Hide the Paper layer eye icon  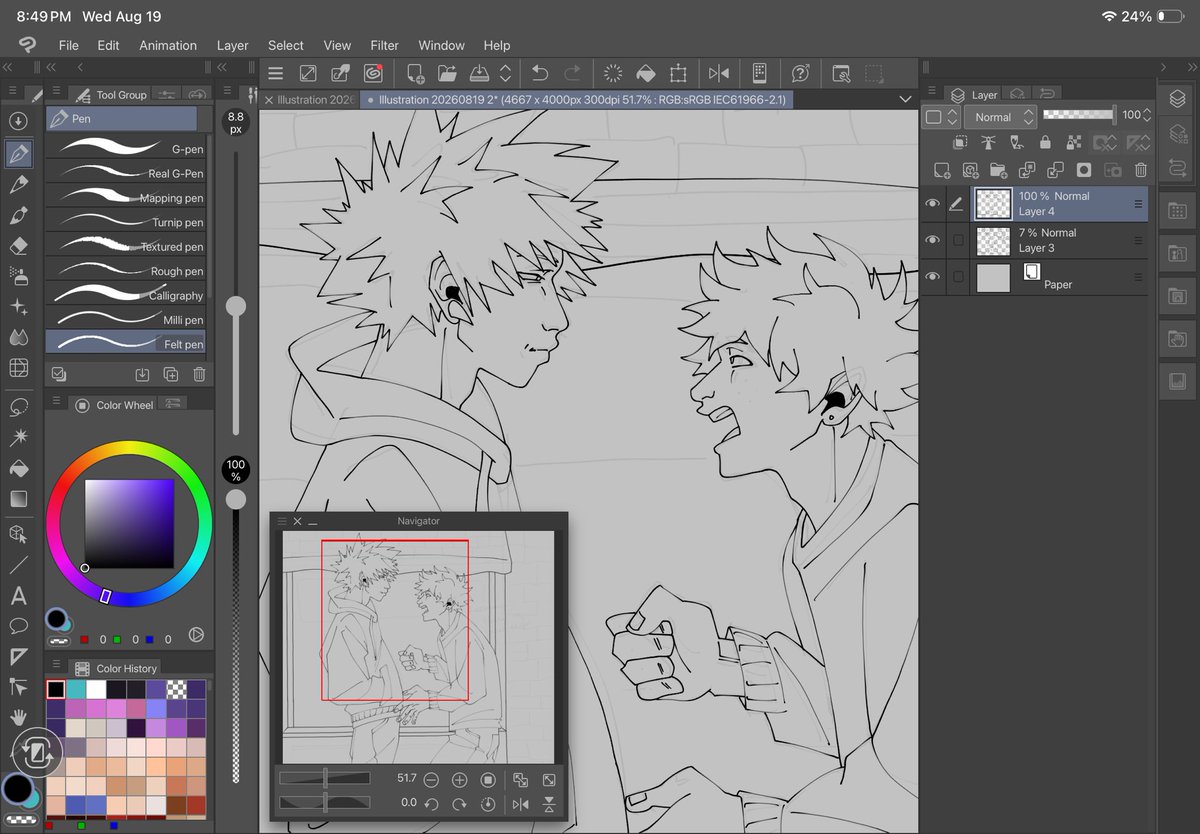pos(933,277)
